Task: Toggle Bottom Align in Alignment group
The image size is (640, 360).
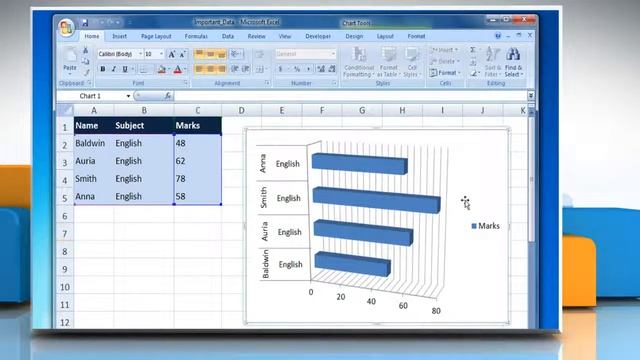Action: coord(221,54)
